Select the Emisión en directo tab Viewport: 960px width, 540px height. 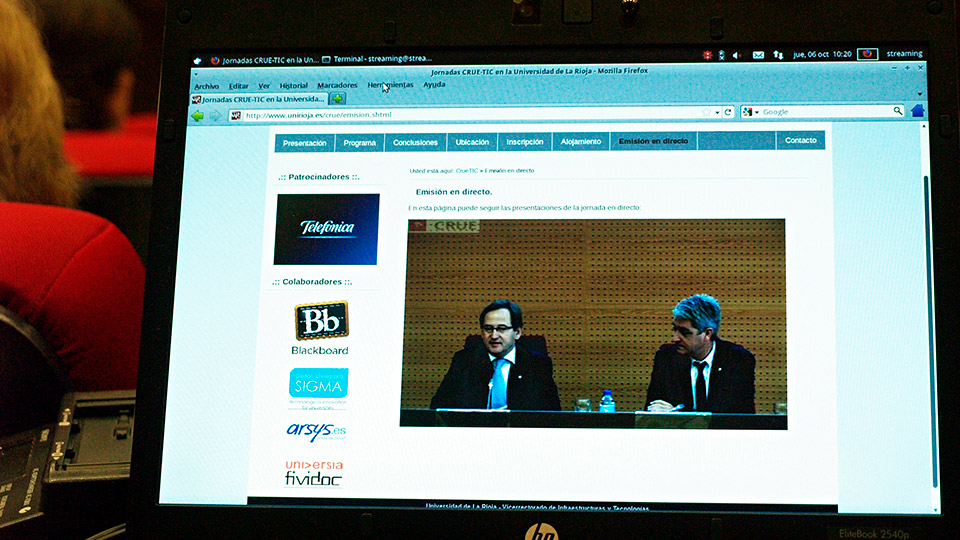(x=653, y=141)
